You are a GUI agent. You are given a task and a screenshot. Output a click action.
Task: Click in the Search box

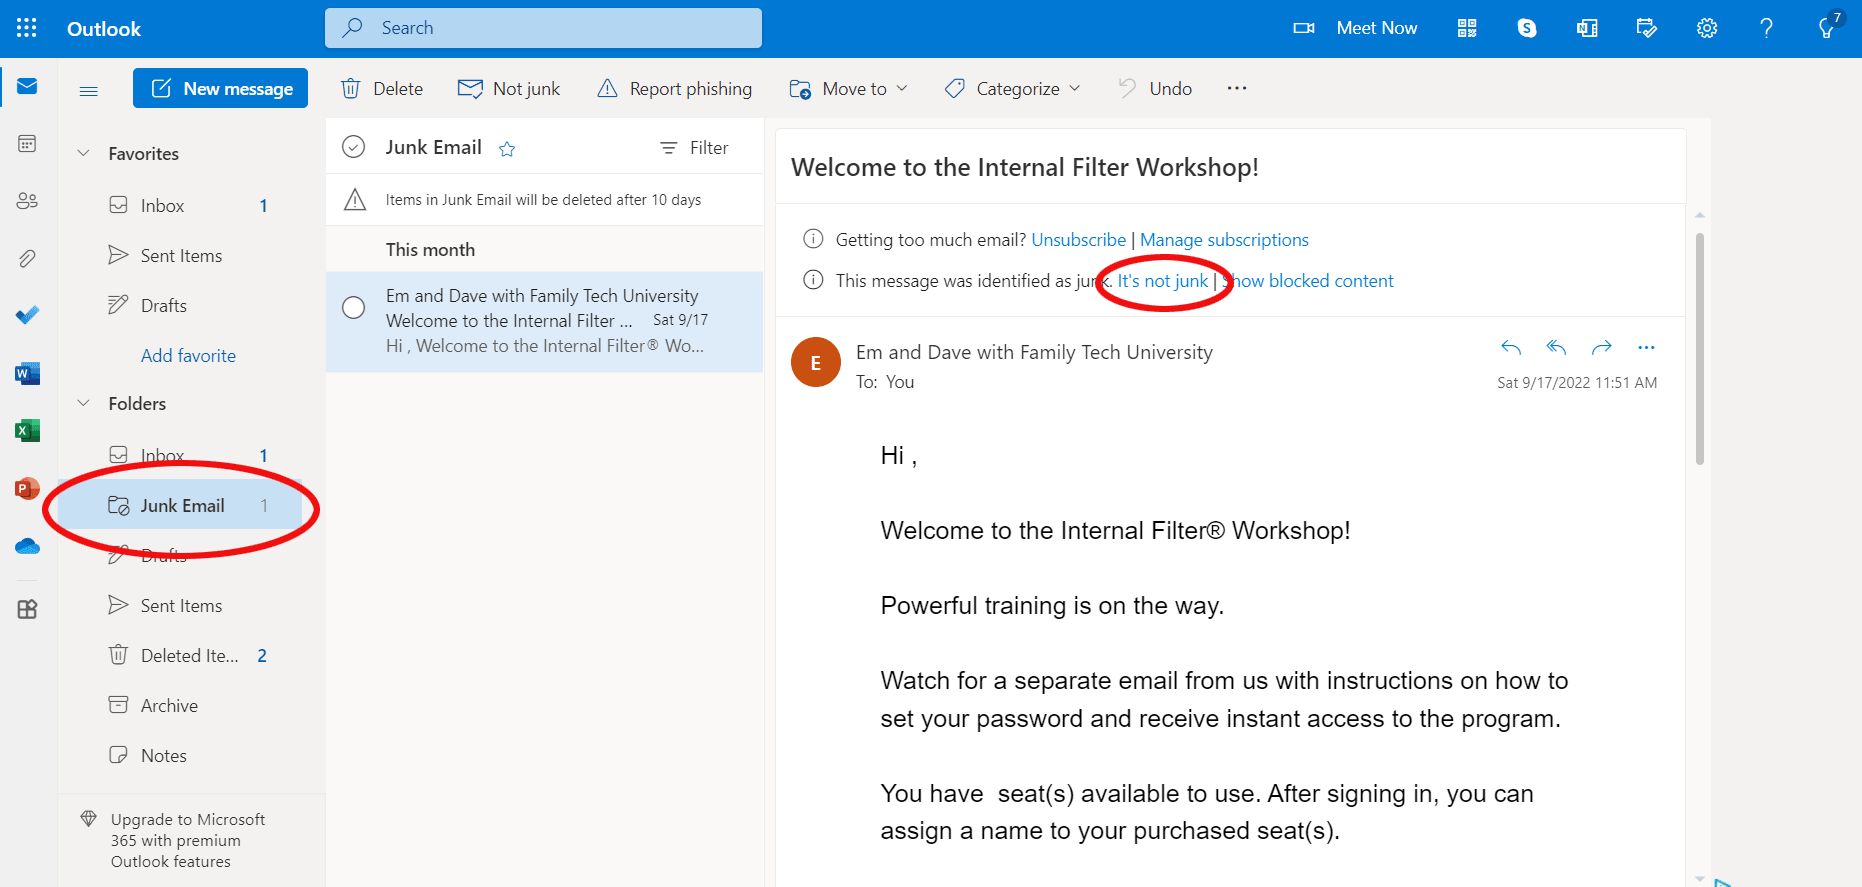click(x=543, y=28)
